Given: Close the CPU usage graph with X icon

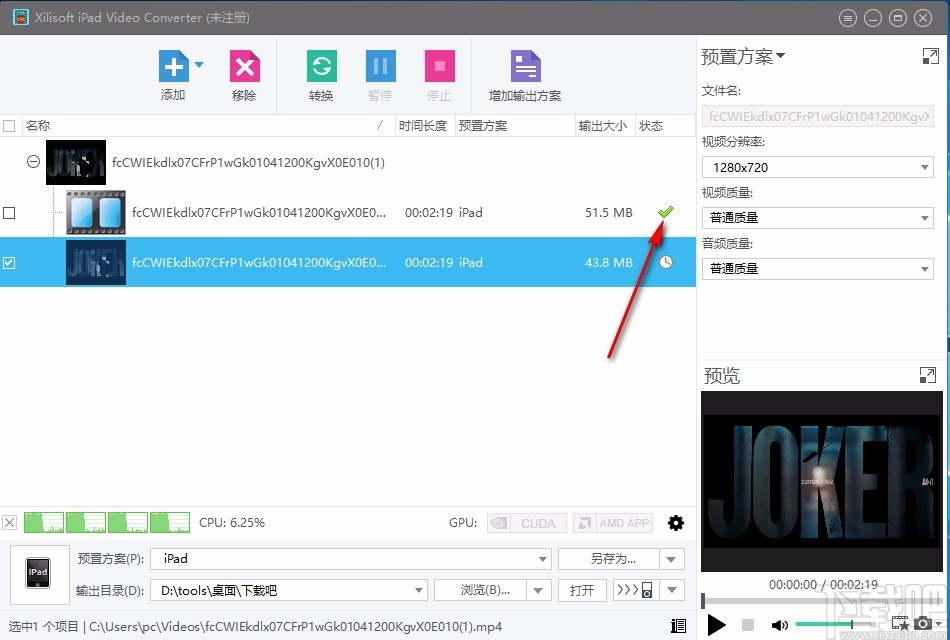Looking at the screenshot, I should coord(9,522).
